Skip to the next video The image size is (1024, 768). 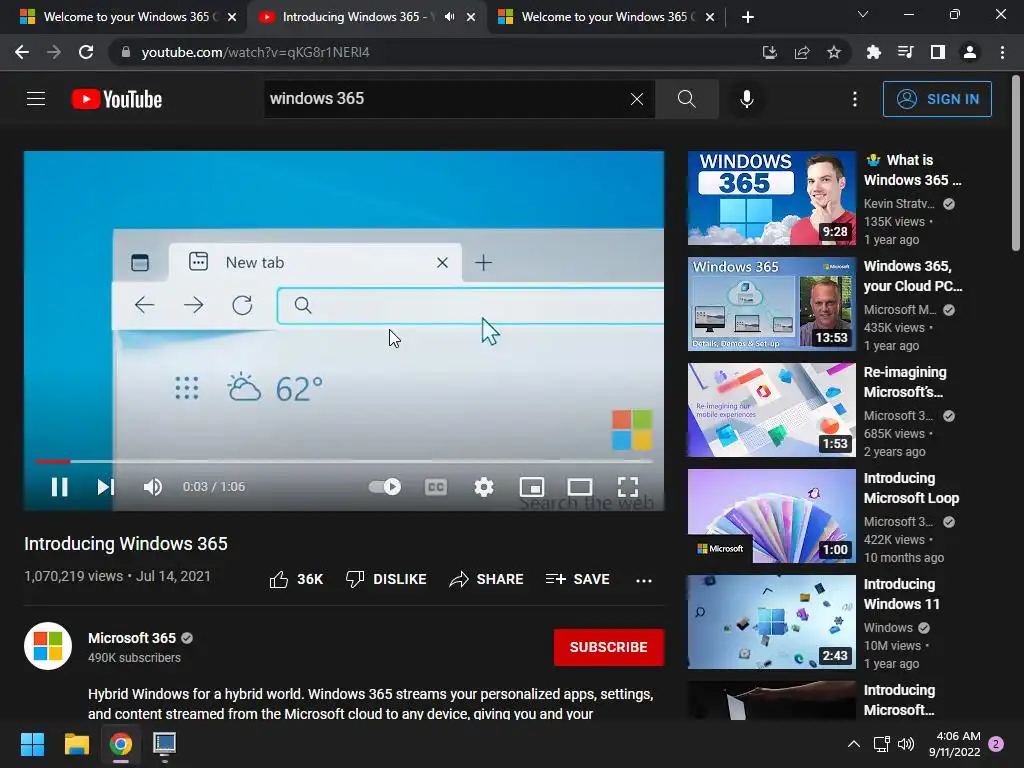tap(106, 487)
